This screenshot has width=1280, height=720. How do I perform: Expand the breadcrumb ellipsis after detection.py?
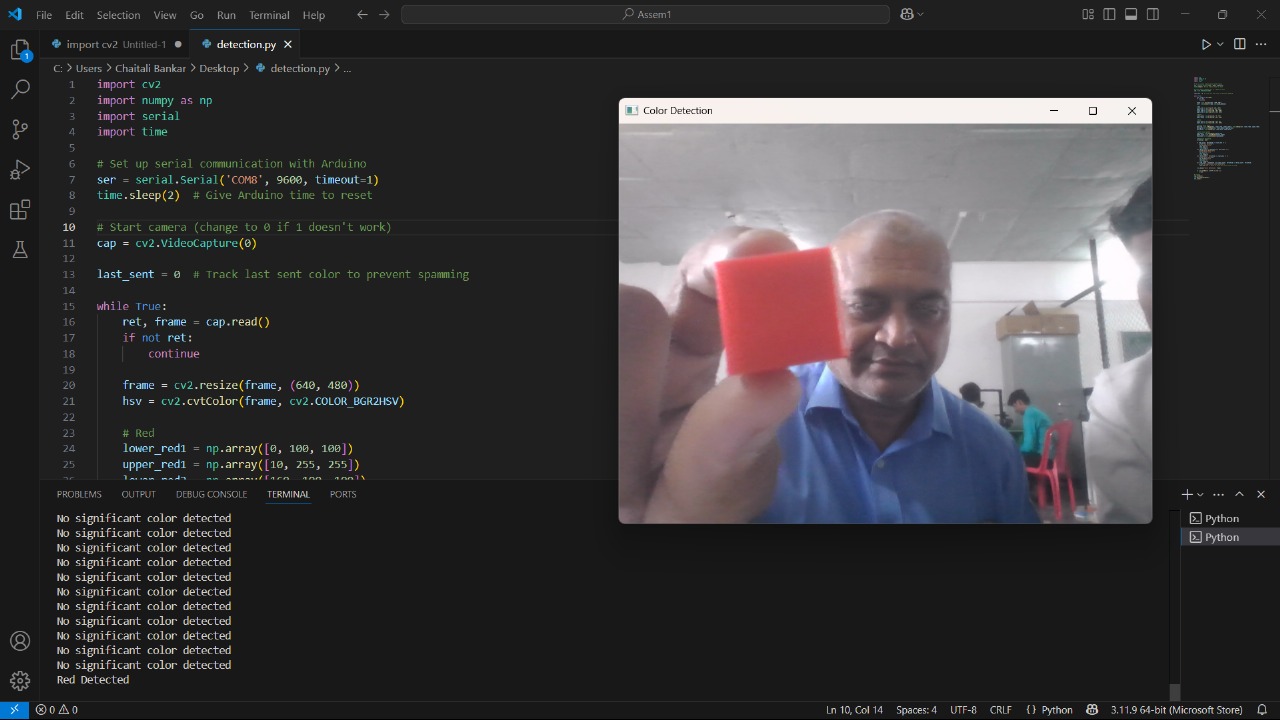click(x=347, y=68)
